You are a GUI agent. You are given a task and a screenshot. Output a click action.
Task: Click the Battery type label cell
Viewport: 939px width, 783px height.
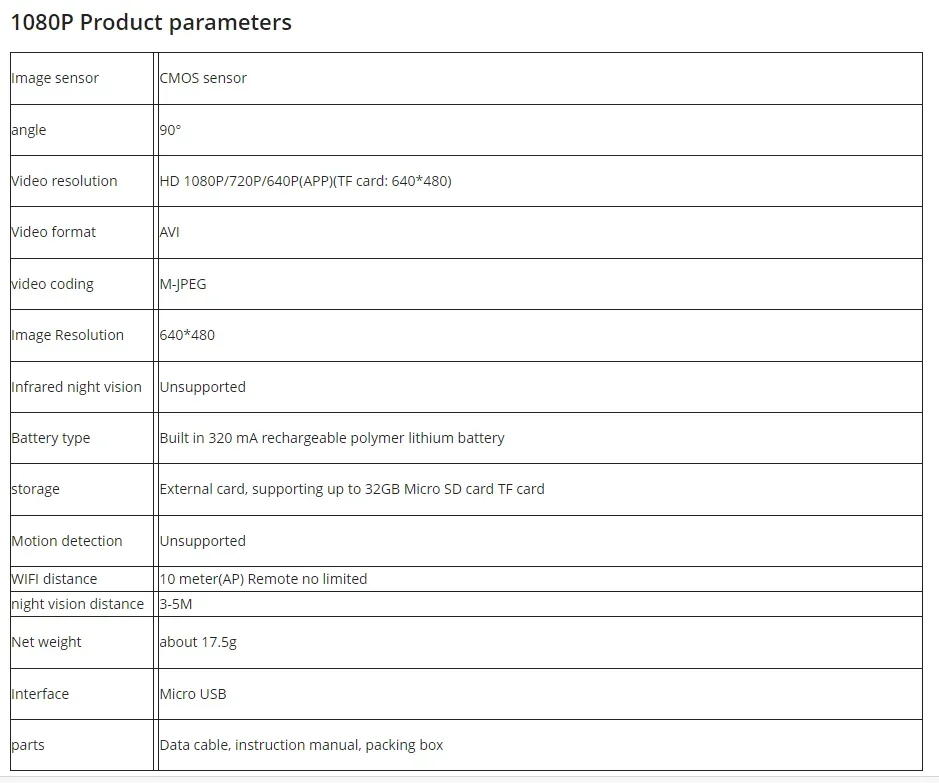82,438
